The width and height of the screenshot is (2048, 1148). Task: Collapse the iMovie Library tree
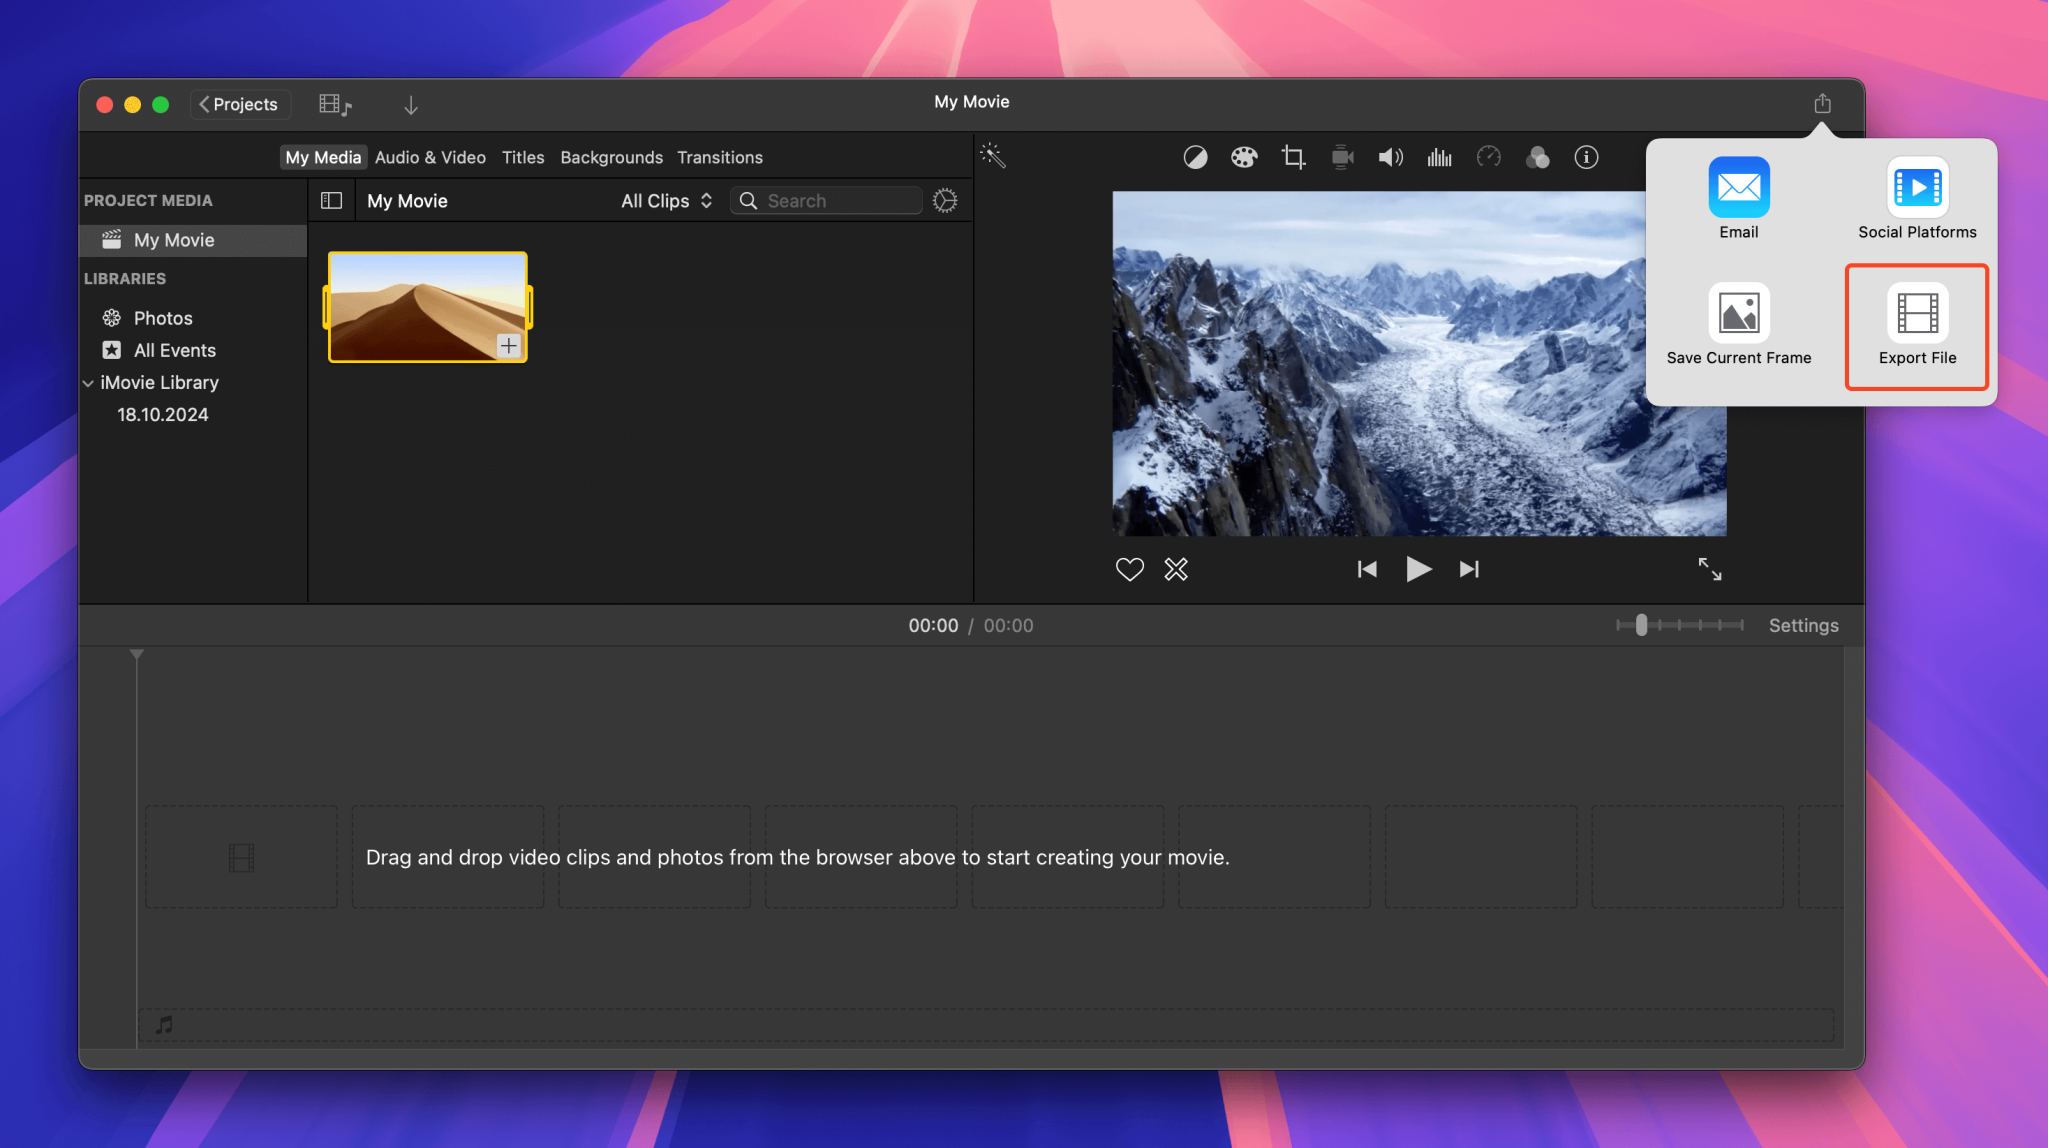[90, 382]
